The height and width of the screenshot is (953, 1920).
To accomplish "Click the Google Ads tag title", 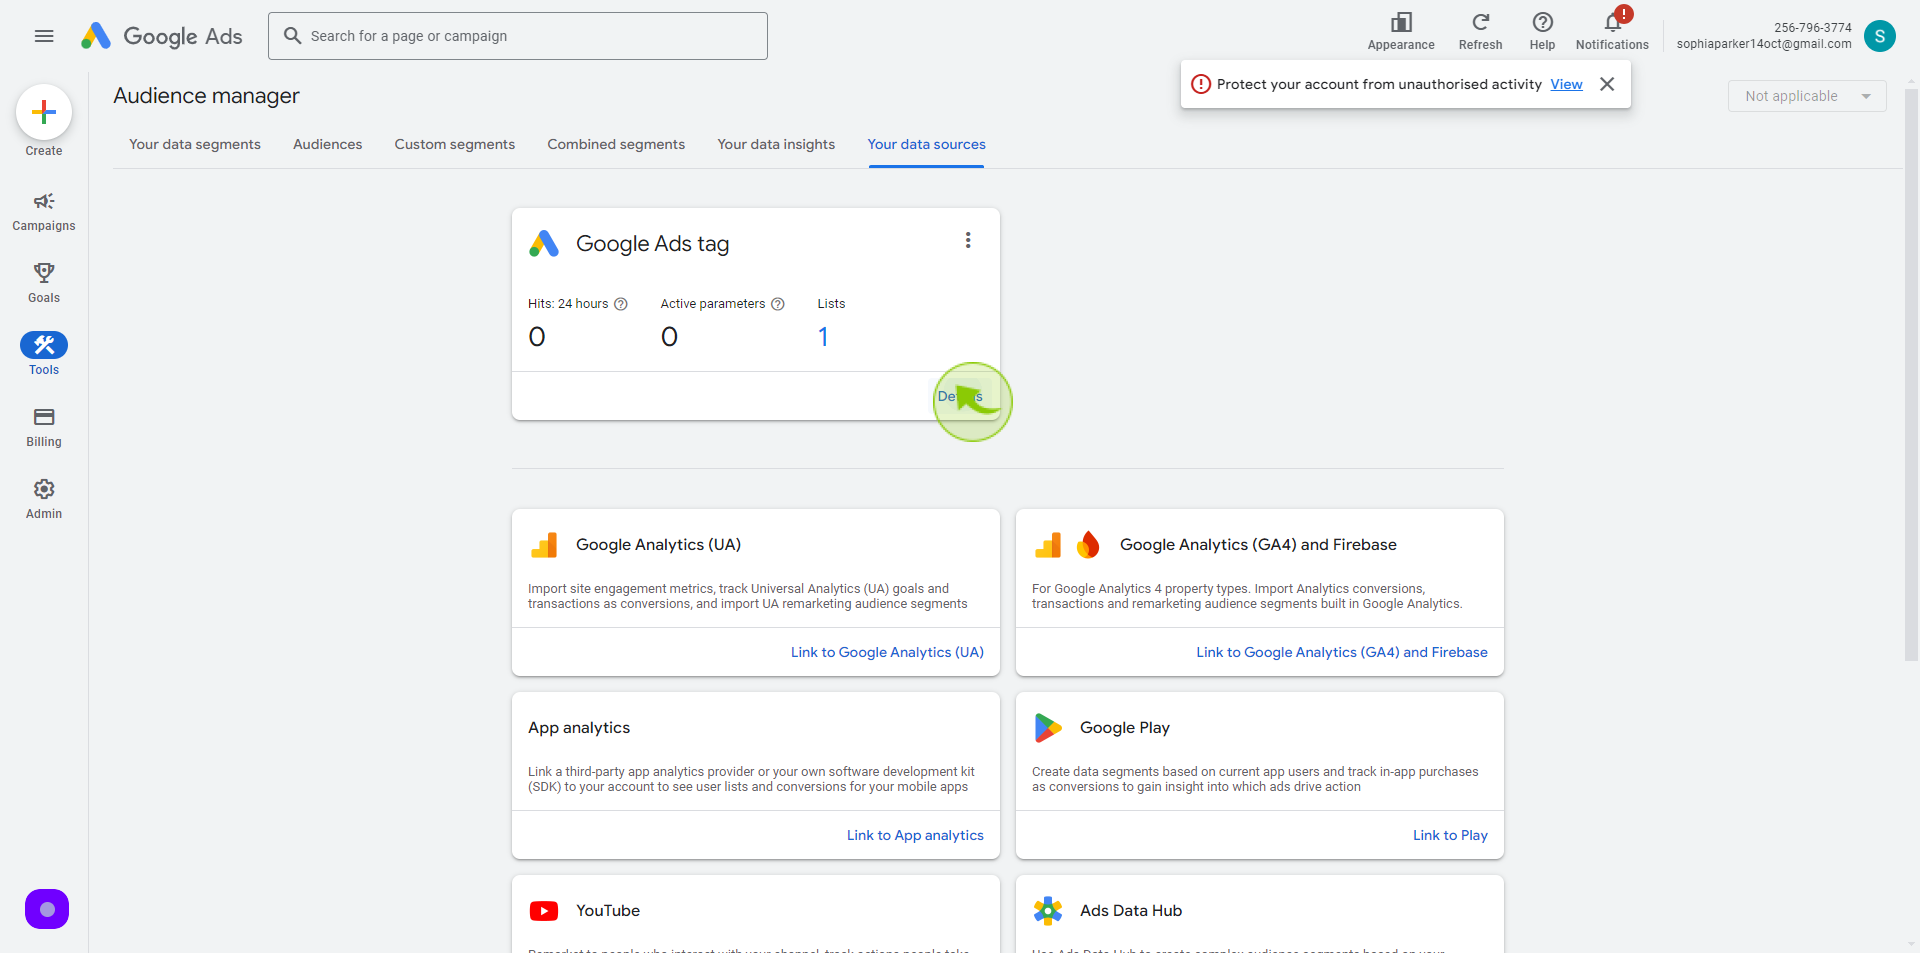I will (652, 244).
